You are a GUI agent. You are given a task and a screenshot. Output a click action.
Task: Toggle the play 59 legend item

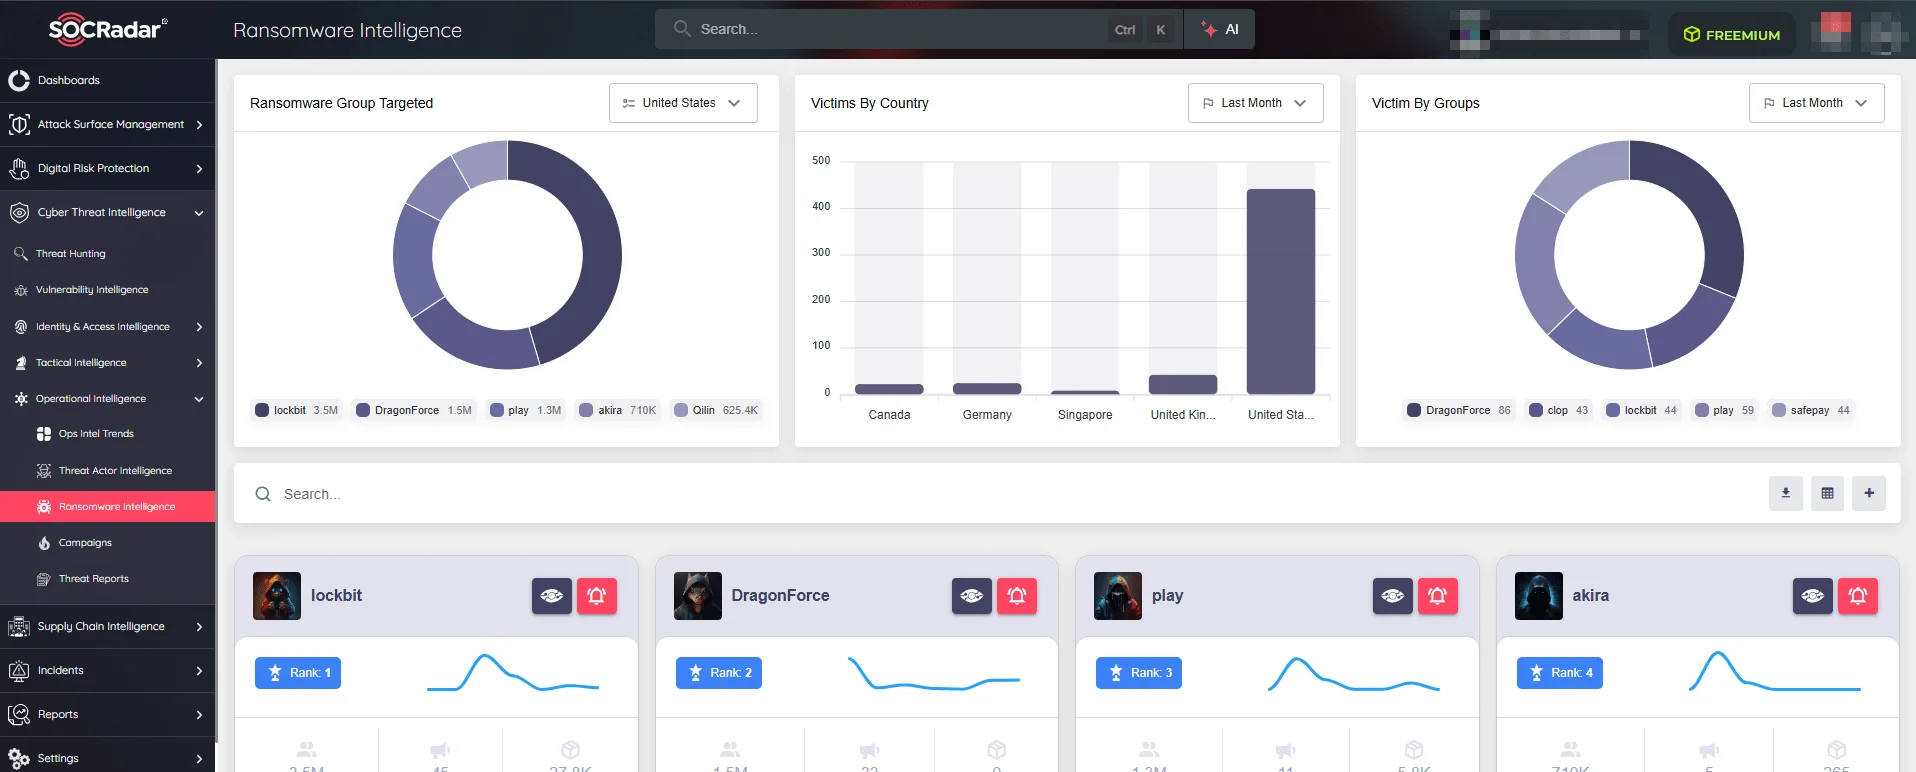point(1724,410)
